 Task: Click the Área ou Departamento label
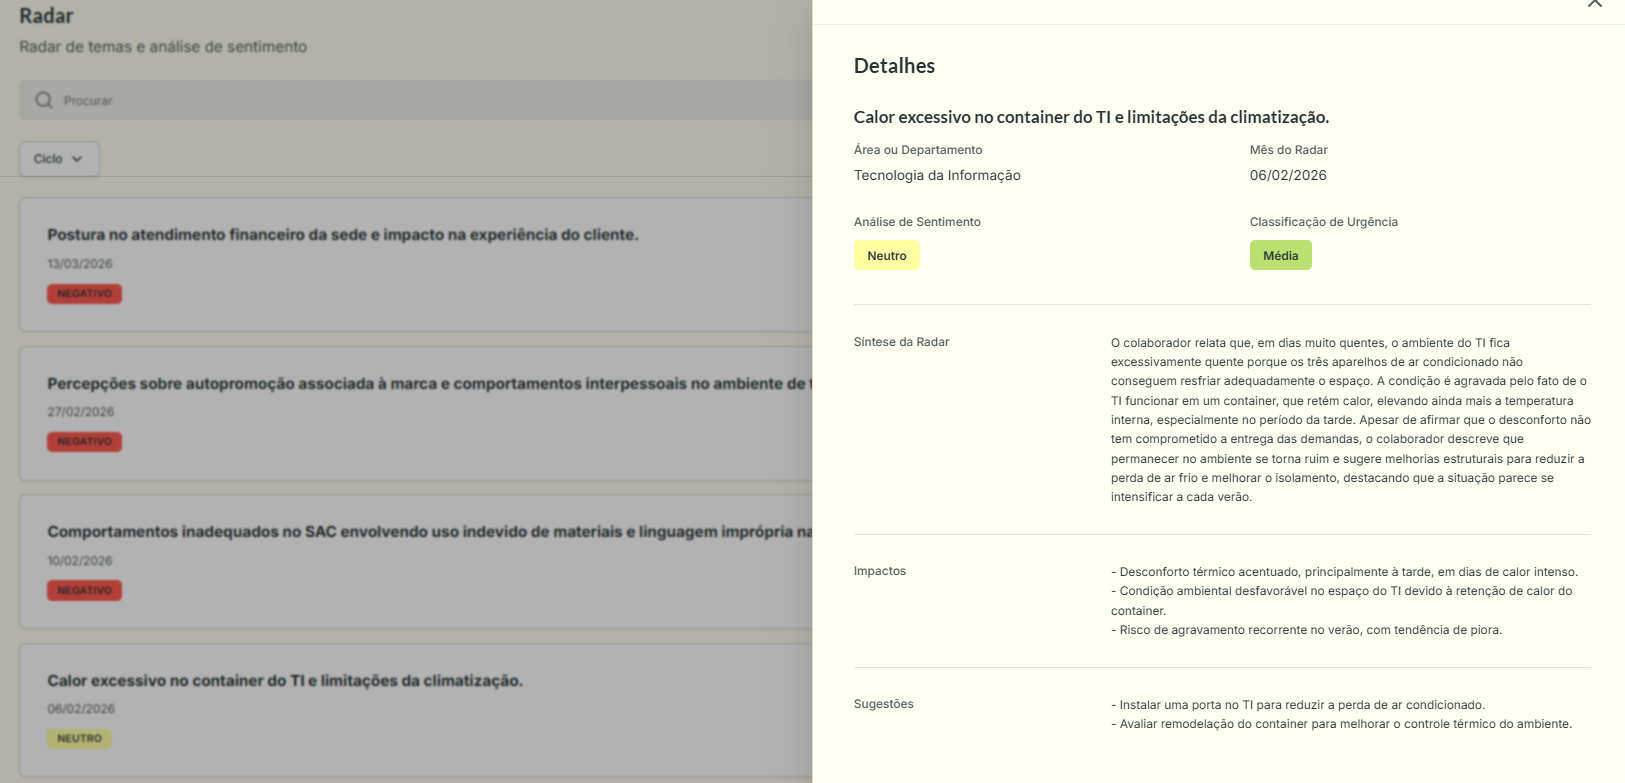918,150
